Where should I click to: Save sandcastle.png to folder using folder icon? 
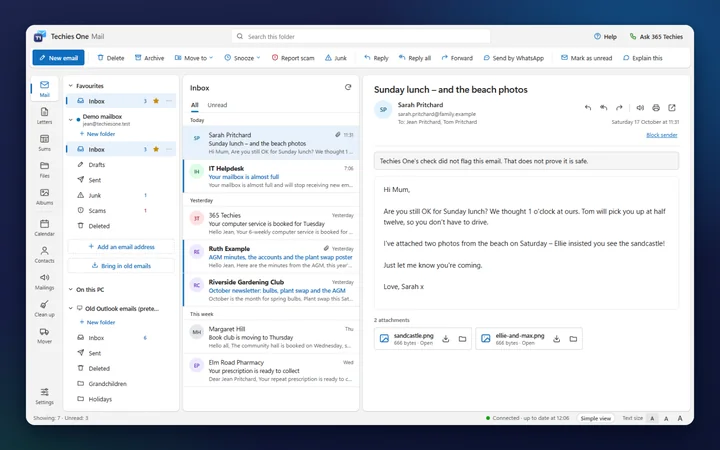pos(462,339)
